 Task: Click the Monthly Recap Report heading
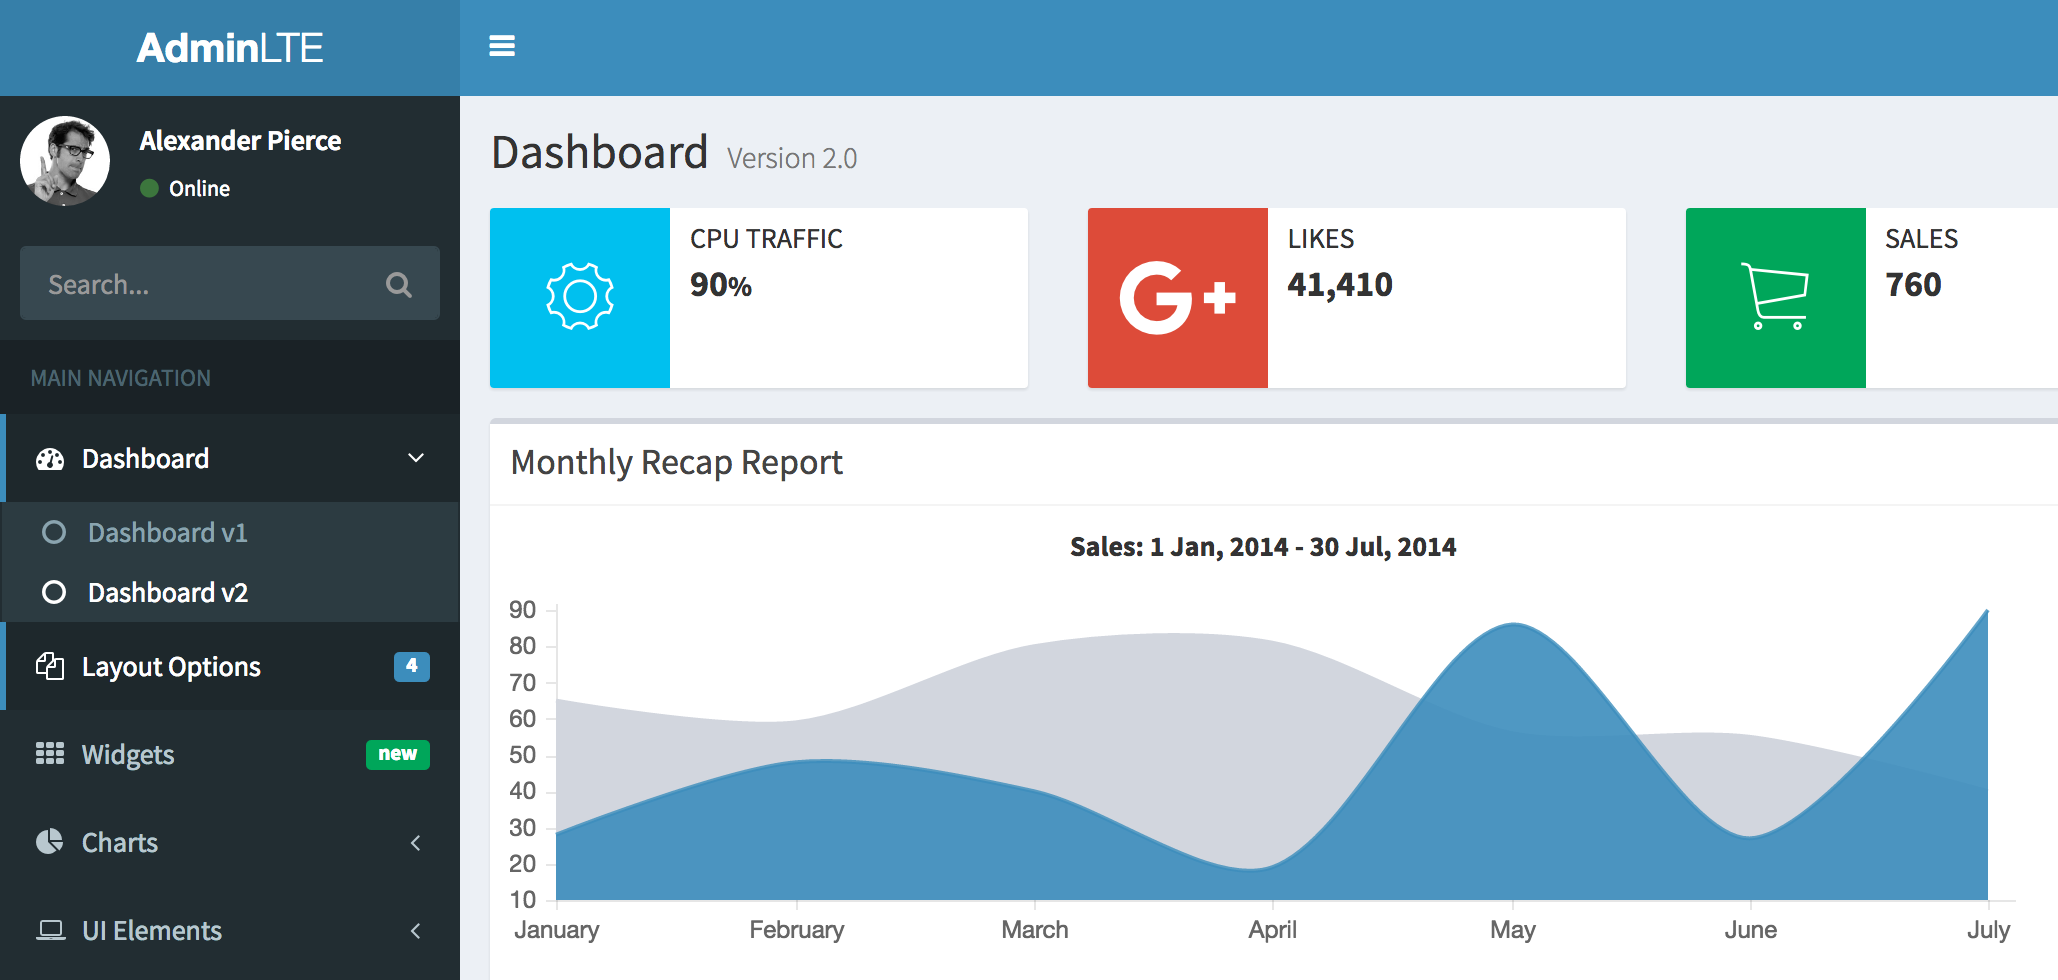tap(677, 463)
